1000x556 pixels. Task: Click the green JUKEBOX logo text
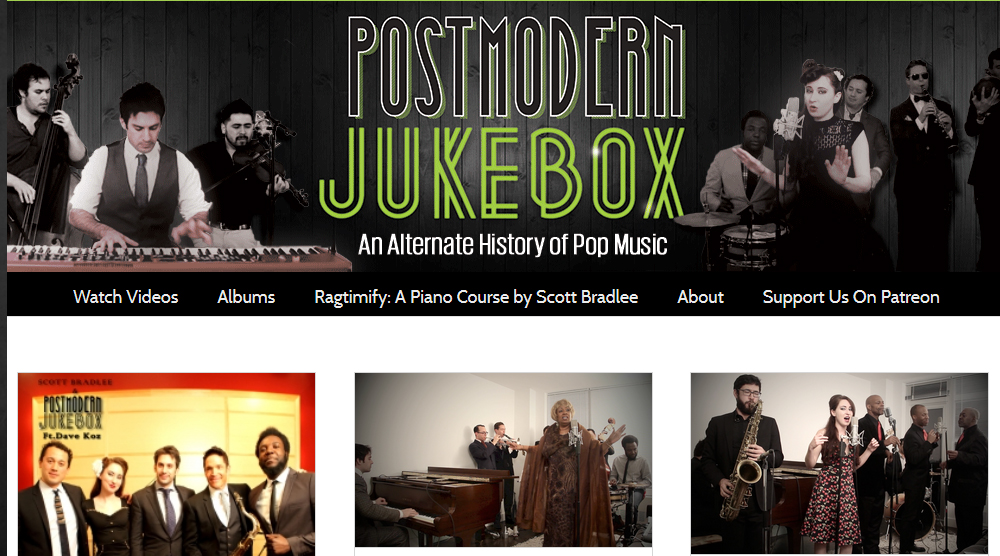(502, 173)
